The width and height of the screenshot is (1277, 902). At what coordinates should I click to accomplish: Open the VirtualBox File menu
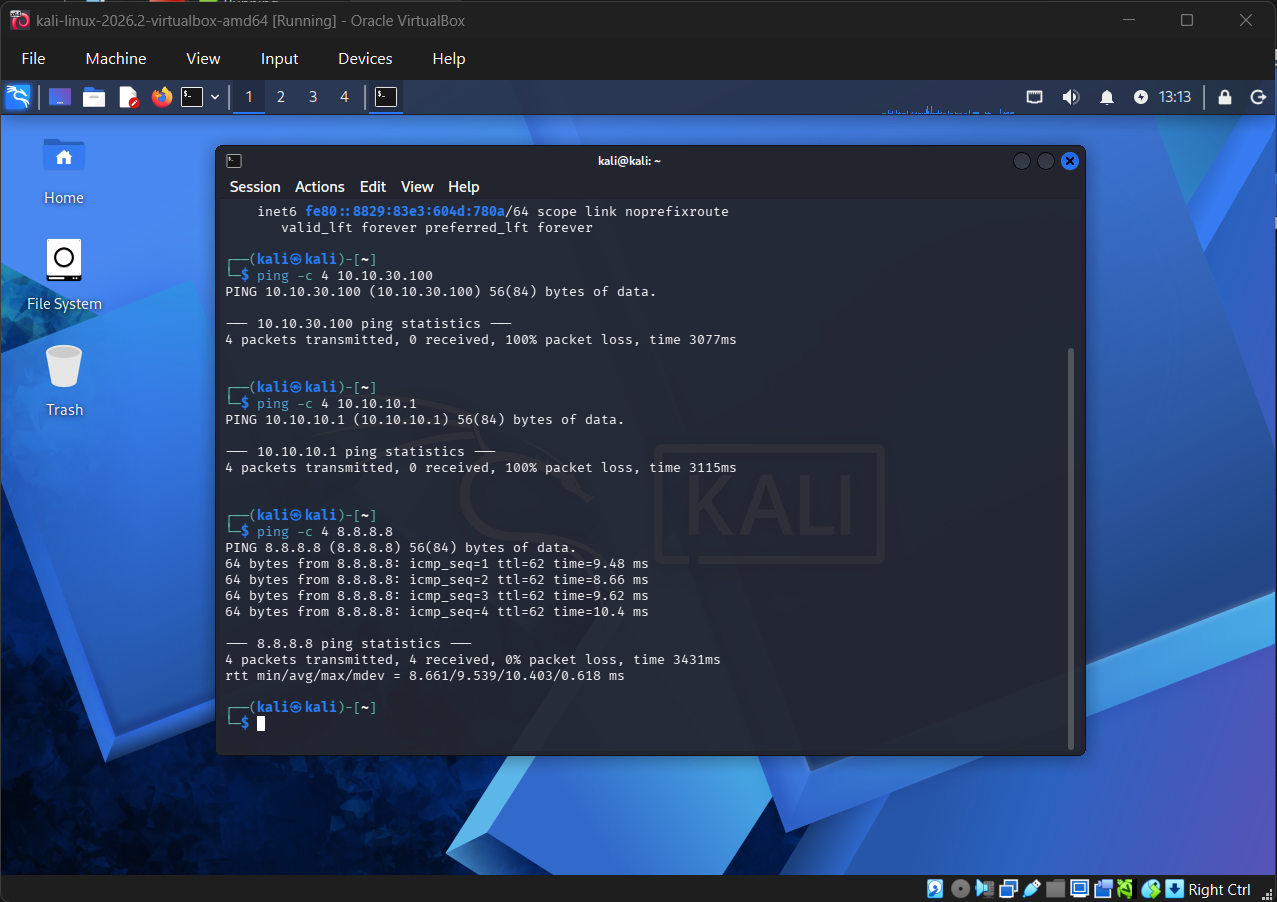[x=33, y=59]
